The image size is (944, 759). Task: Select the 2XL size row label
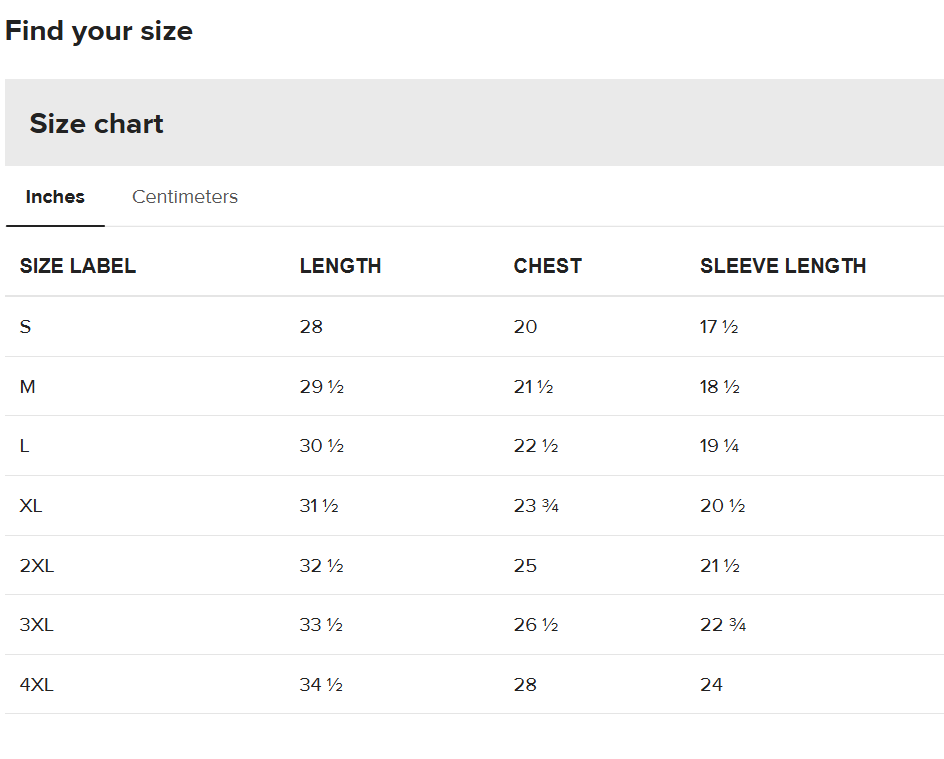tap(37, 566)
